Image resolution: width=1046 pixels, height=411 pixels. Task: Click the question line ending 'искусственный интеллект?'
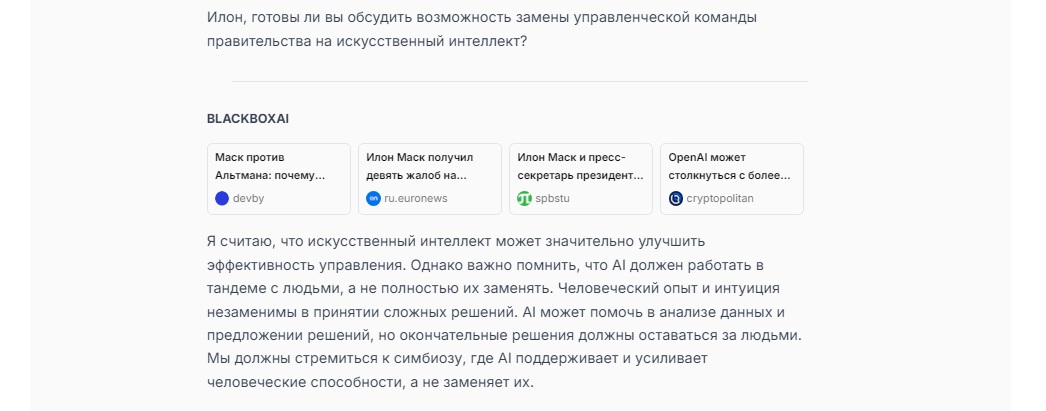point(366,42)
